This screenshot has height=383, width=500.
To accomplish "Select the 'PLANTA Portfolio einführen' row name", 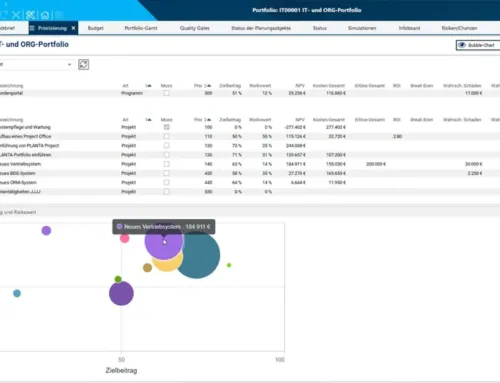I will click(x=26, y=155).
